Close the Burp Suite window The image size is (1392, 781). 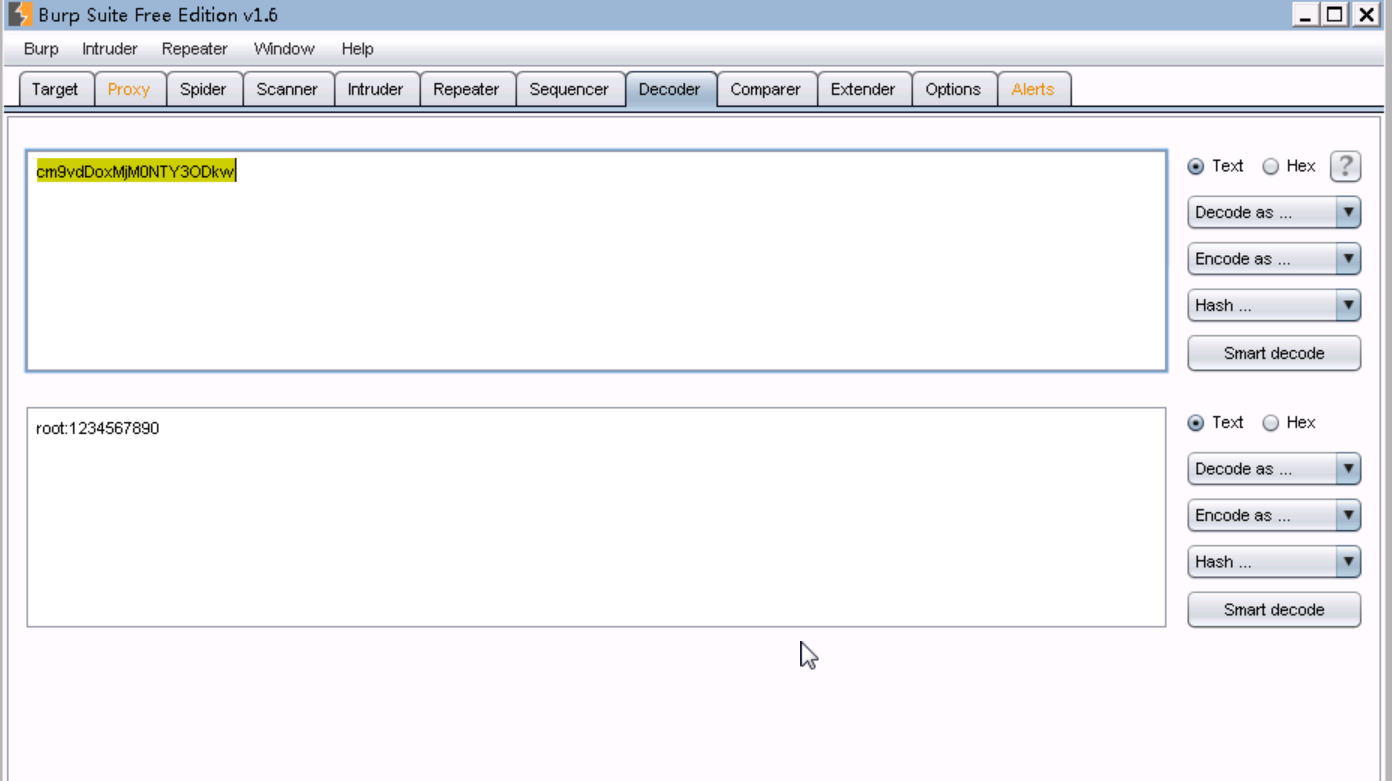(x=1366, y=14)
